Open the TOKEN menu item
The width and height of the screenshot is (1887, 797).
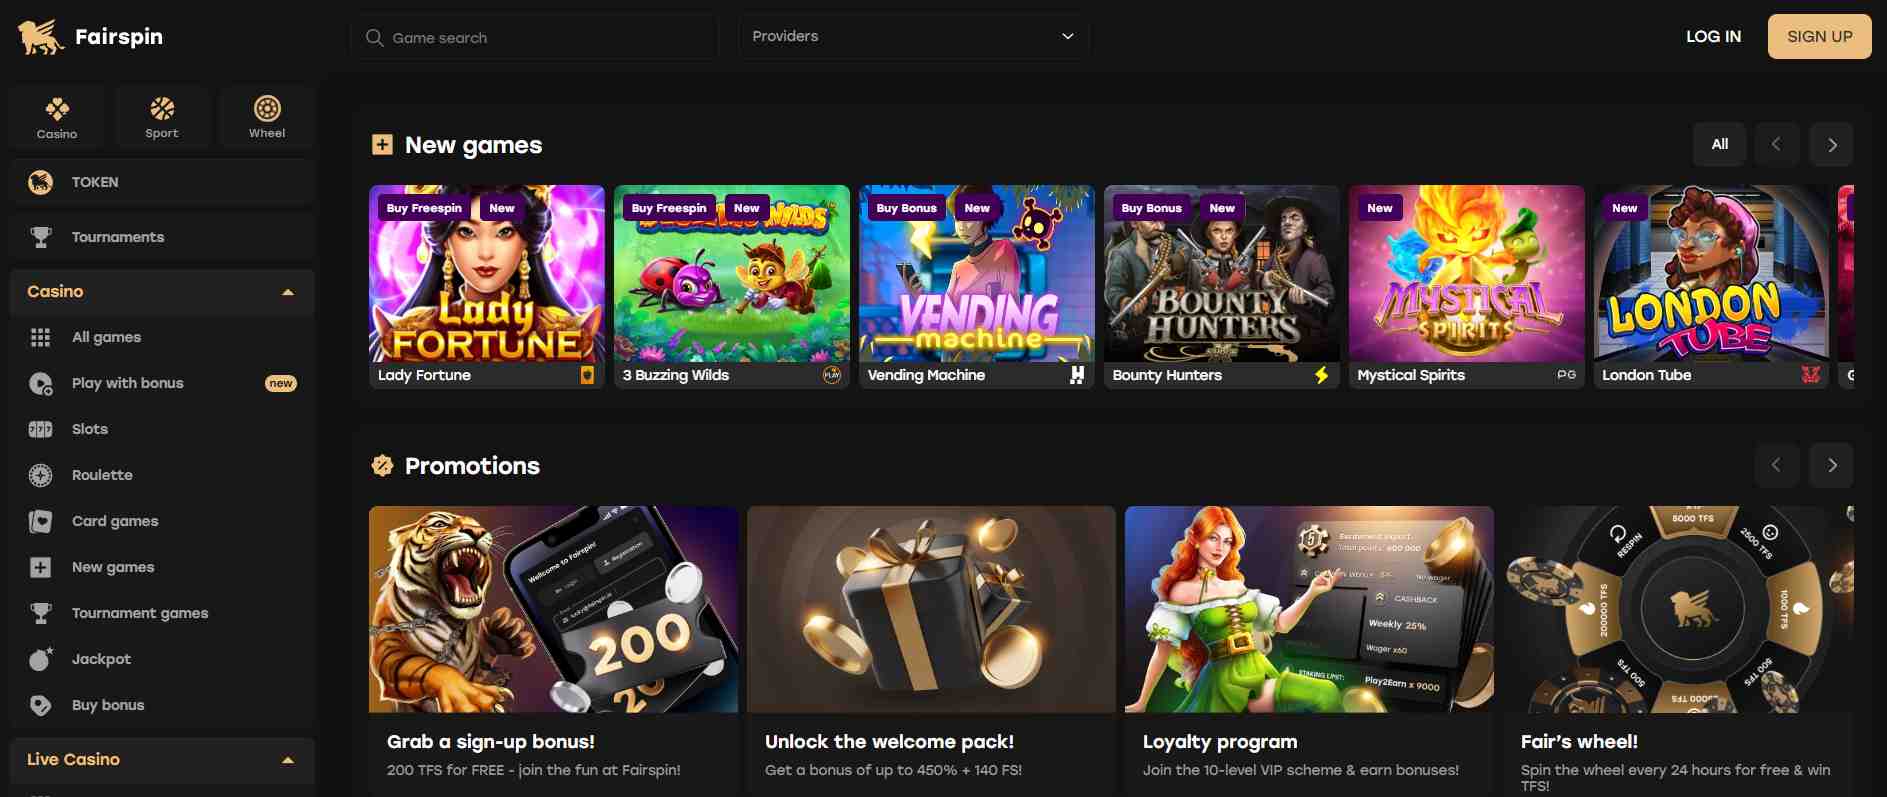click(162, 182)
